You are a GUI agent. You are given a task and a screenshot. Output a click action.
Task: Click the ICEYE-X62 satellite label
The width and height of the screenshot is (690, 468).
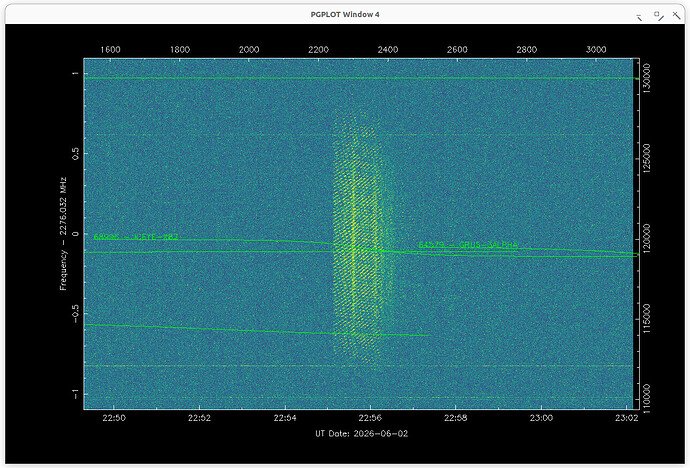tap(136, 237)
